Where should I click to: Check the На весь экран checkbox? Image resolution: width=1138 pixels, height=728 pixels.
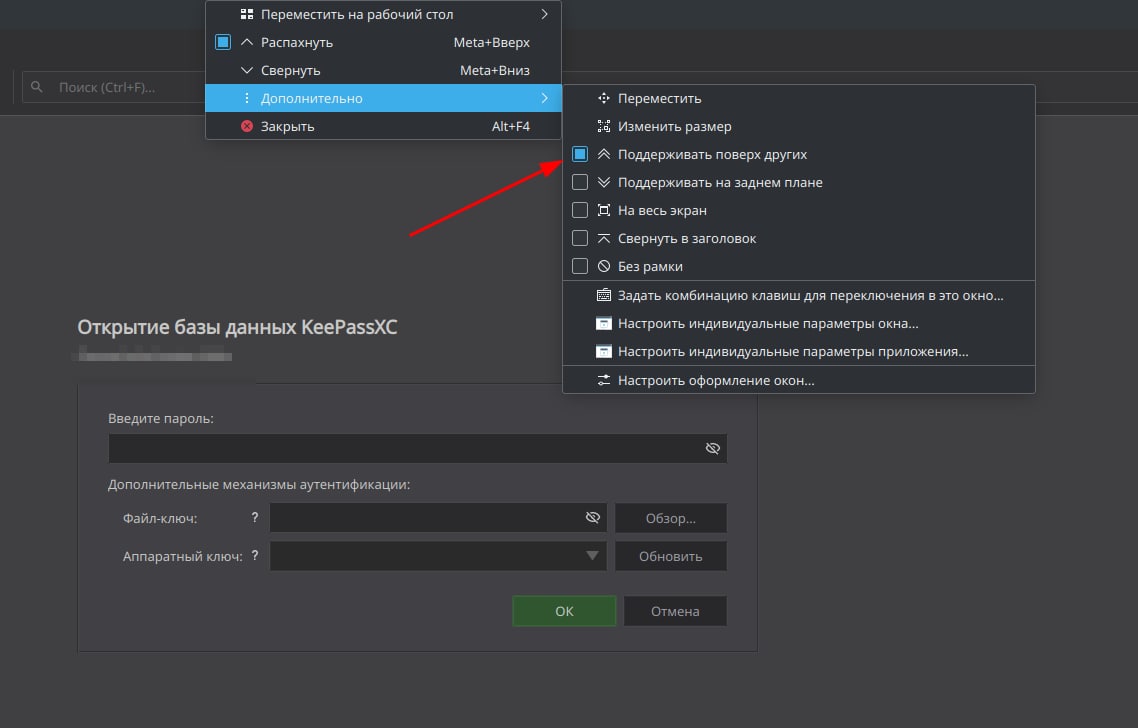pos(580,210)
